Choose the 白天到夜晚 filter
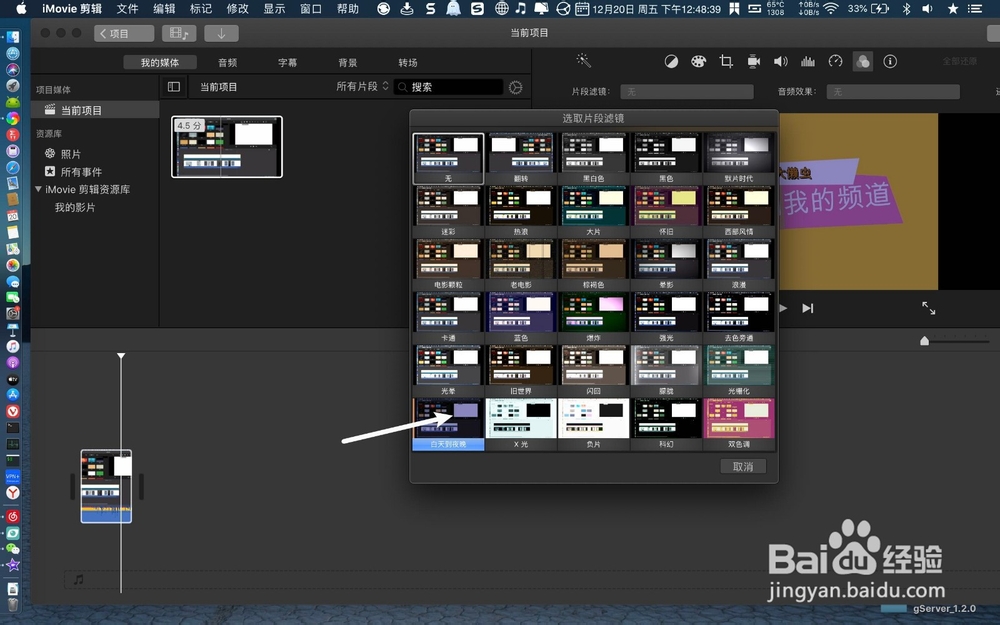This screenshot has height=625, width=1000. (x=448, y=423)
